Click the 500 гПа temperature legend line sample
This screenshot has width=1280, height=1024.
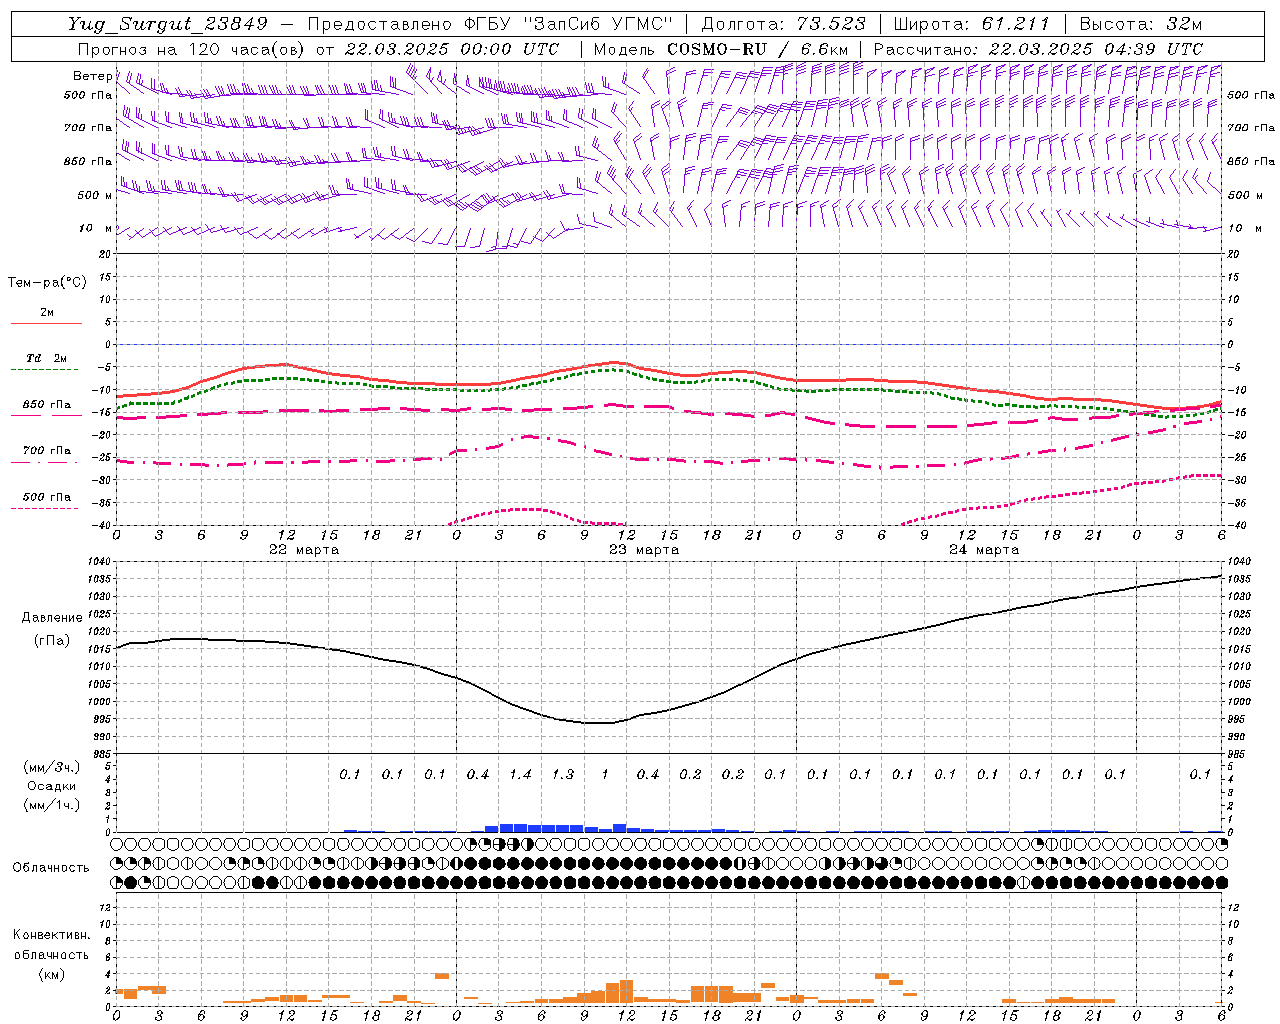(44, 508)
